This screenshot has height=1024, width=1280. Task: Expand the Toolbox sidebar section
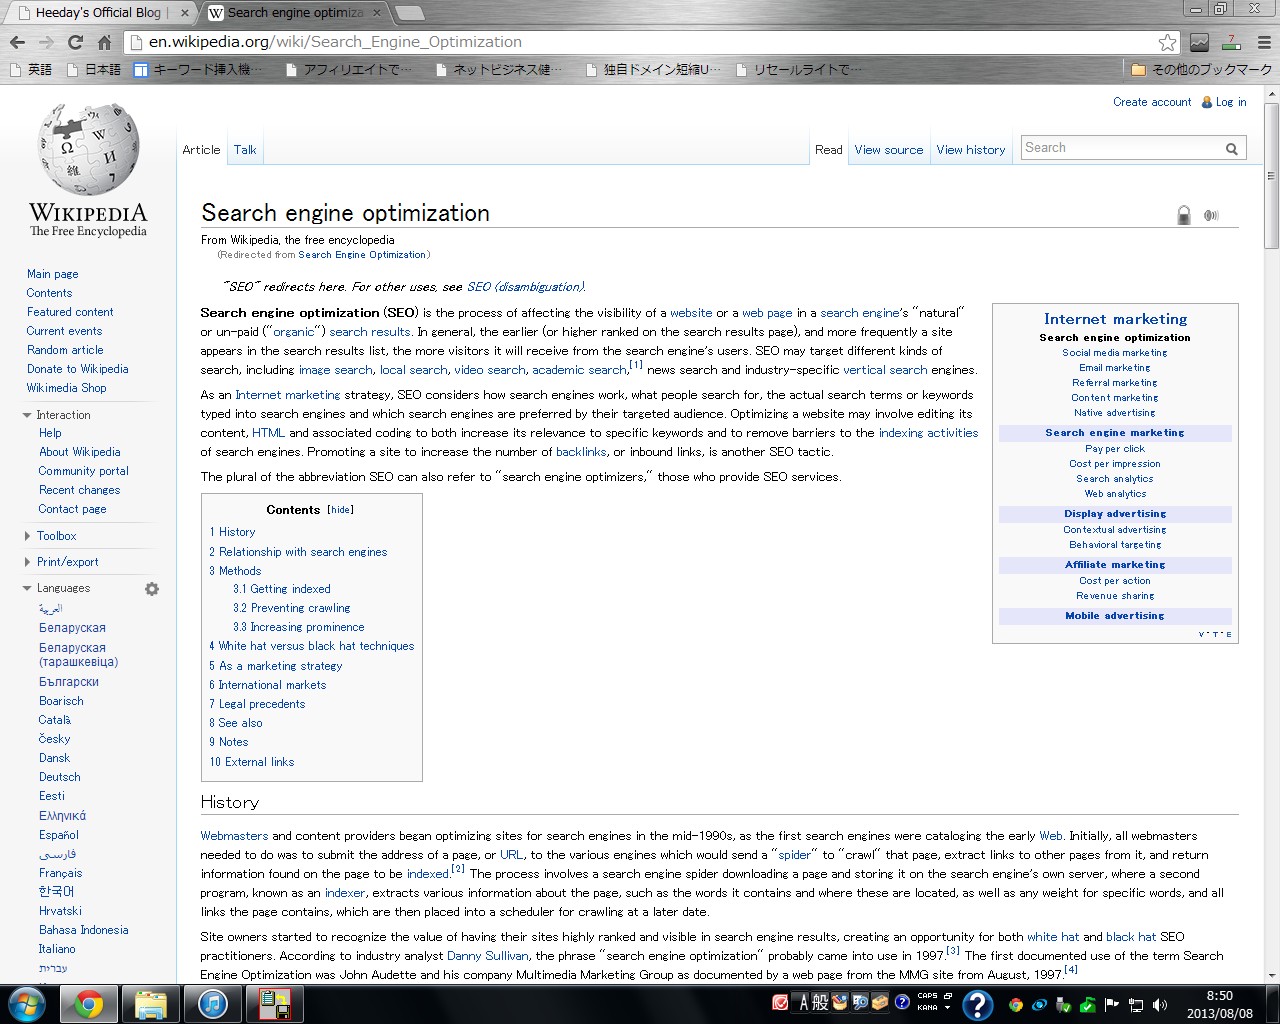coord(27,536)
